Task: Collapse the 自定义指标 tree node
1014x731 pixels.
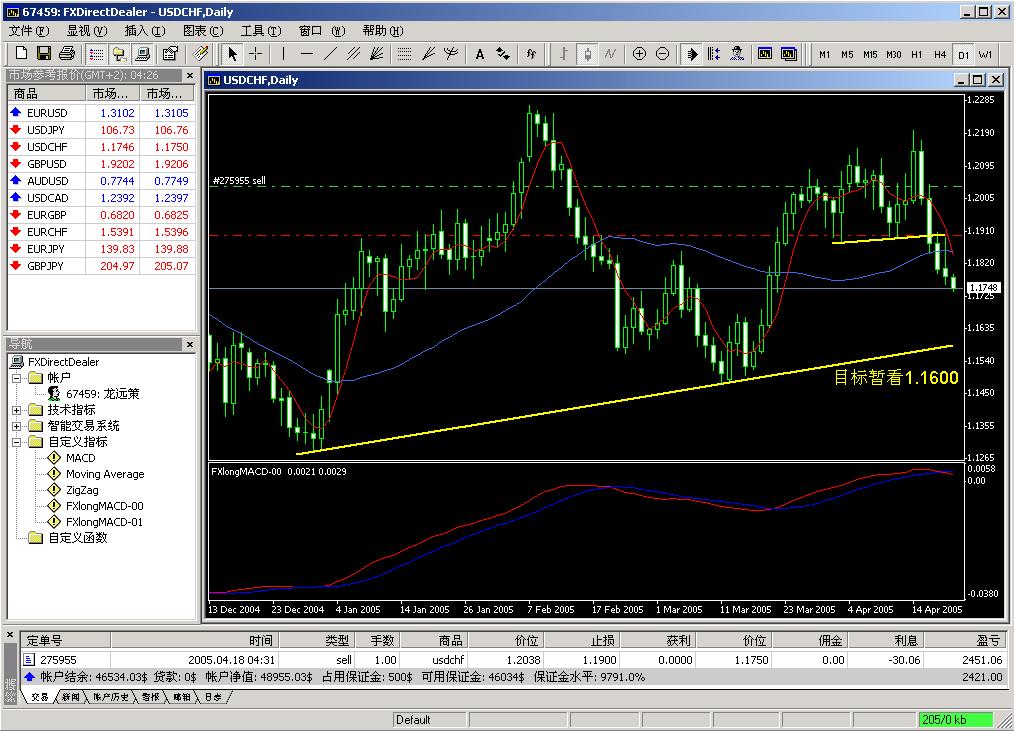Action: click(x=17, y=442)
